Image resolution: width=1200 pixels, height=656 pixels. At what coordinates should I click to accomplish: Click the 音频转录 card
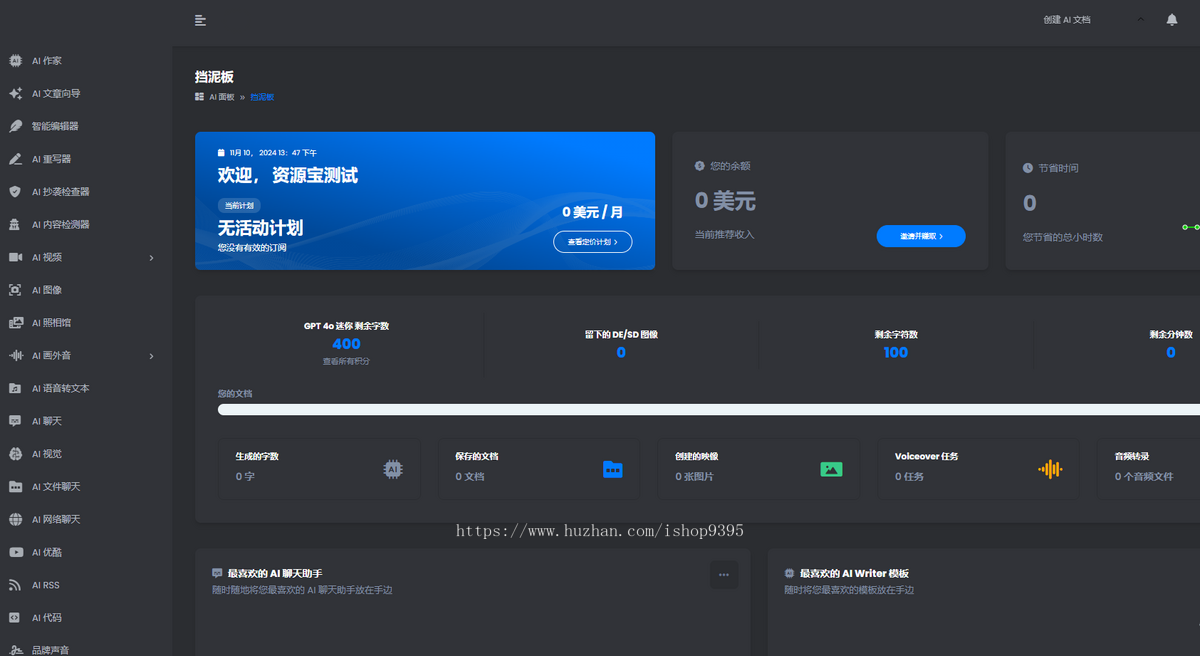1149,469
